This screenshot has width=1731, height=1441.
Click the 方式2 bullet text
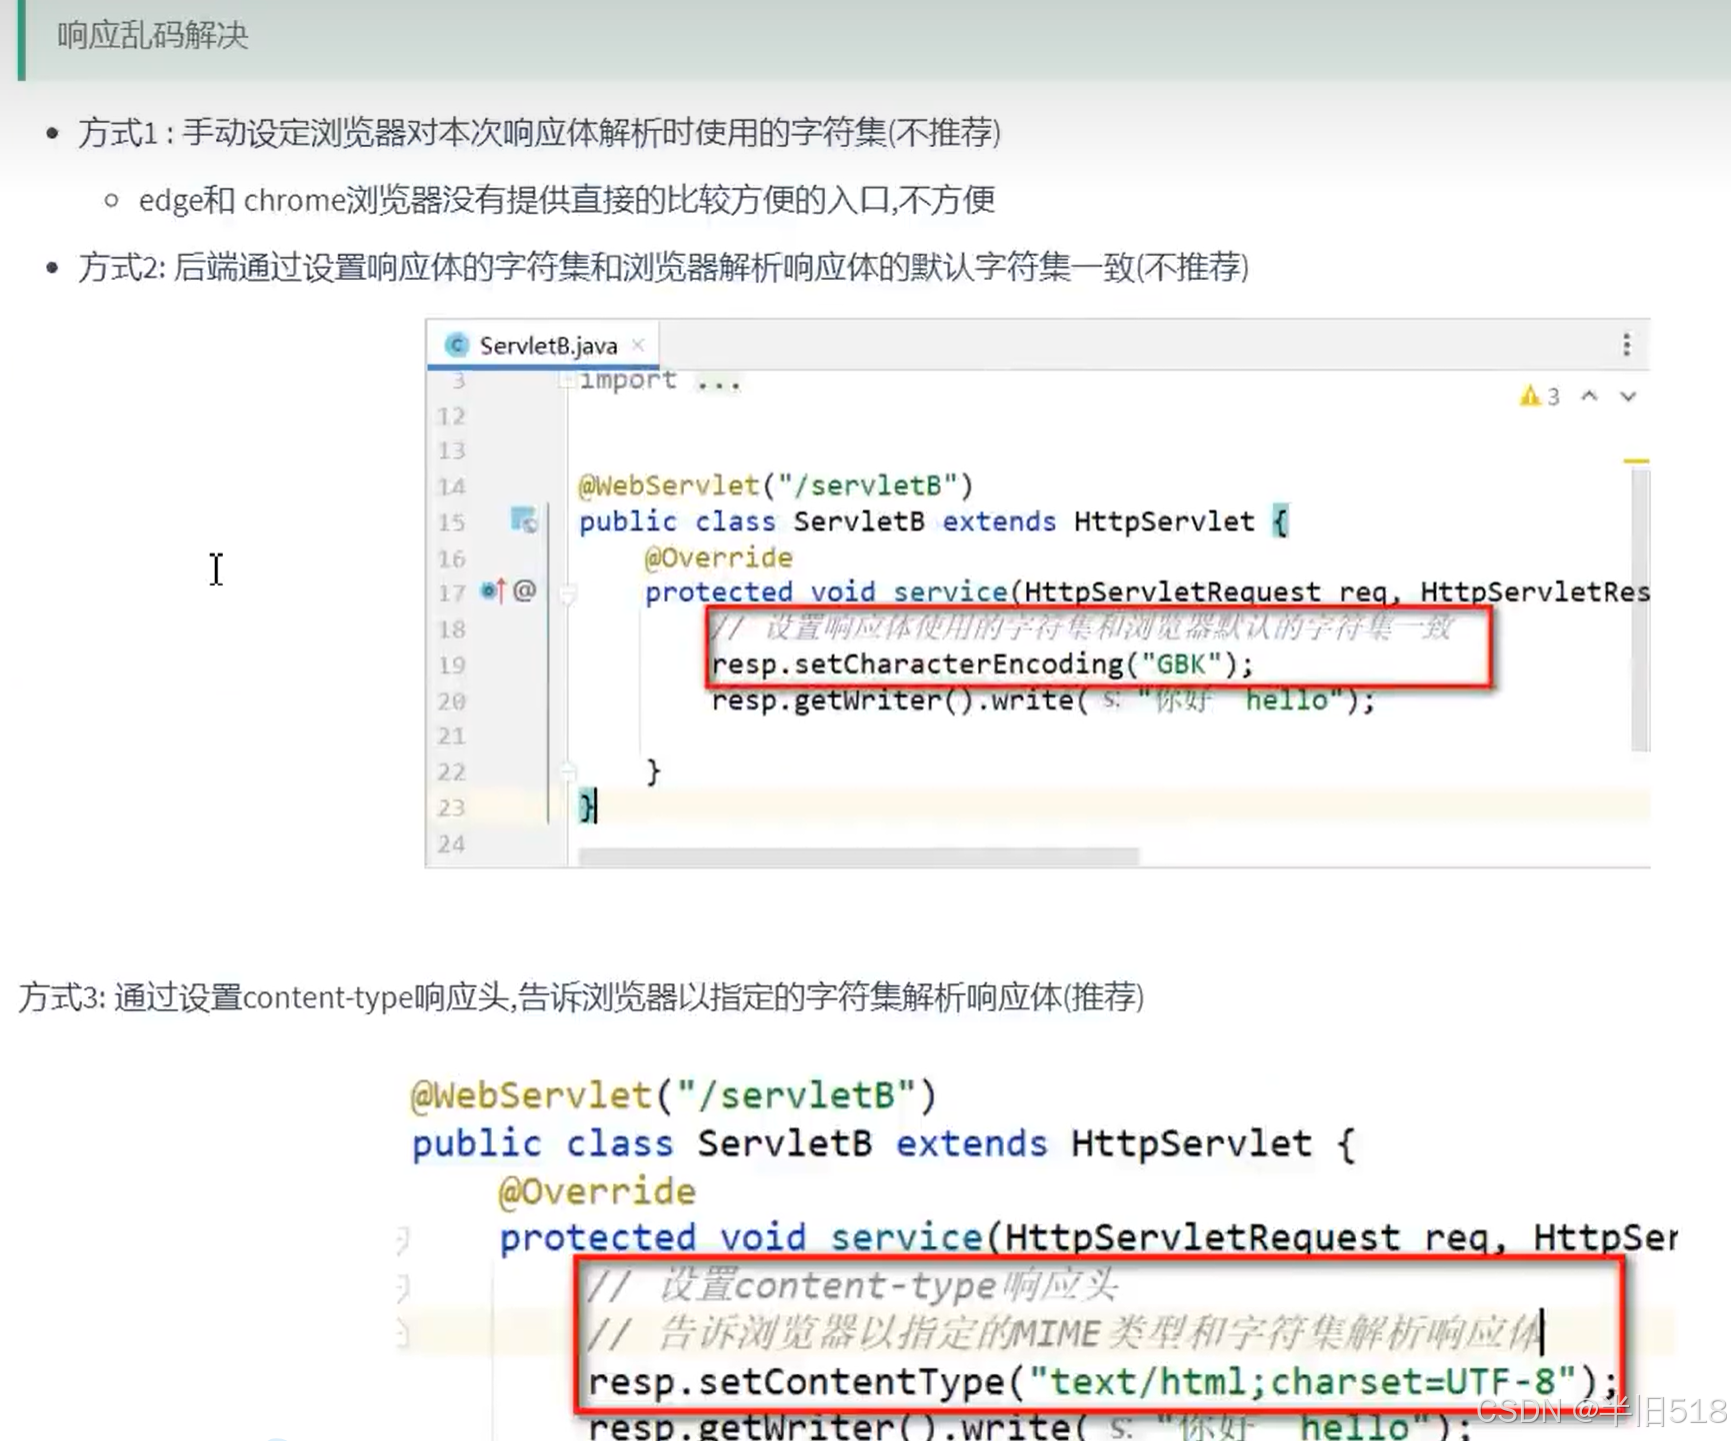point(663,267)
